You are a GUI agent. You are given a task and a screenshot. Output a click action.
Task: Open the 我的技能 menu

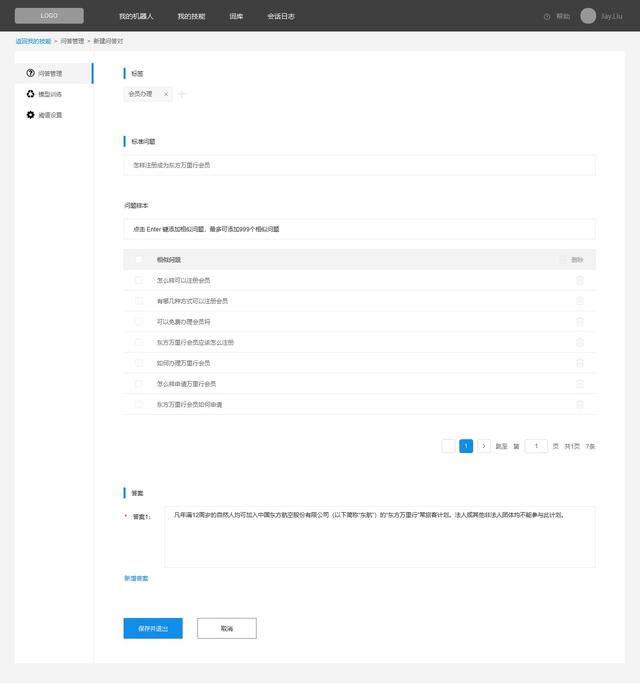pyautogui.click(x=191, y=16)
